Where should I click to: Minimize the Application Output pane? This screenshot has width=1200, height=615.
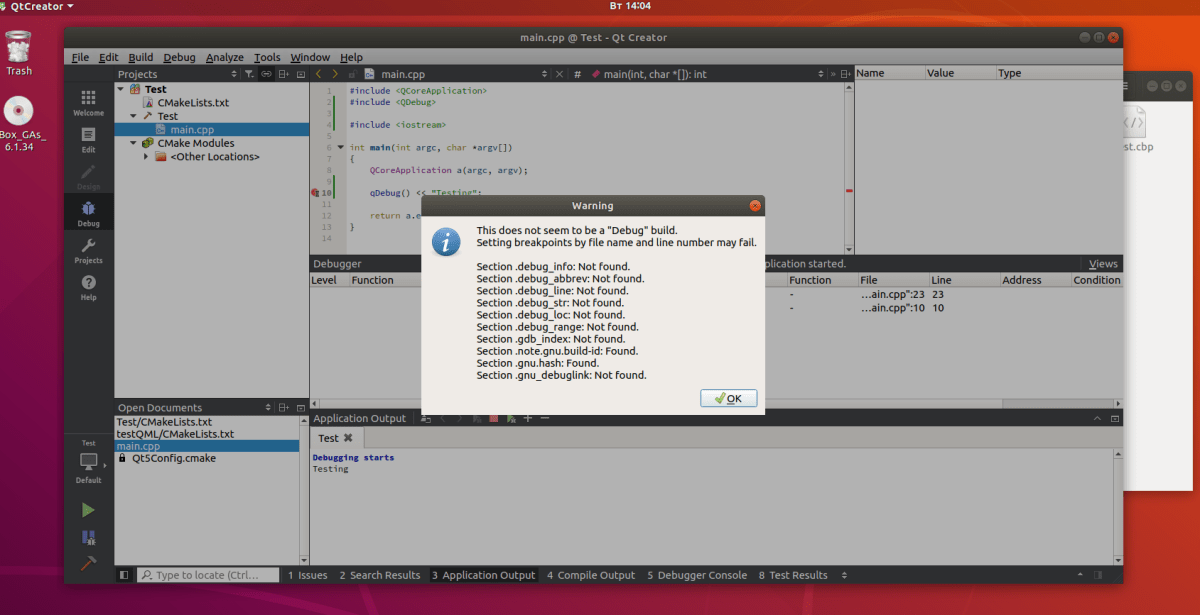click(1115, 418)
